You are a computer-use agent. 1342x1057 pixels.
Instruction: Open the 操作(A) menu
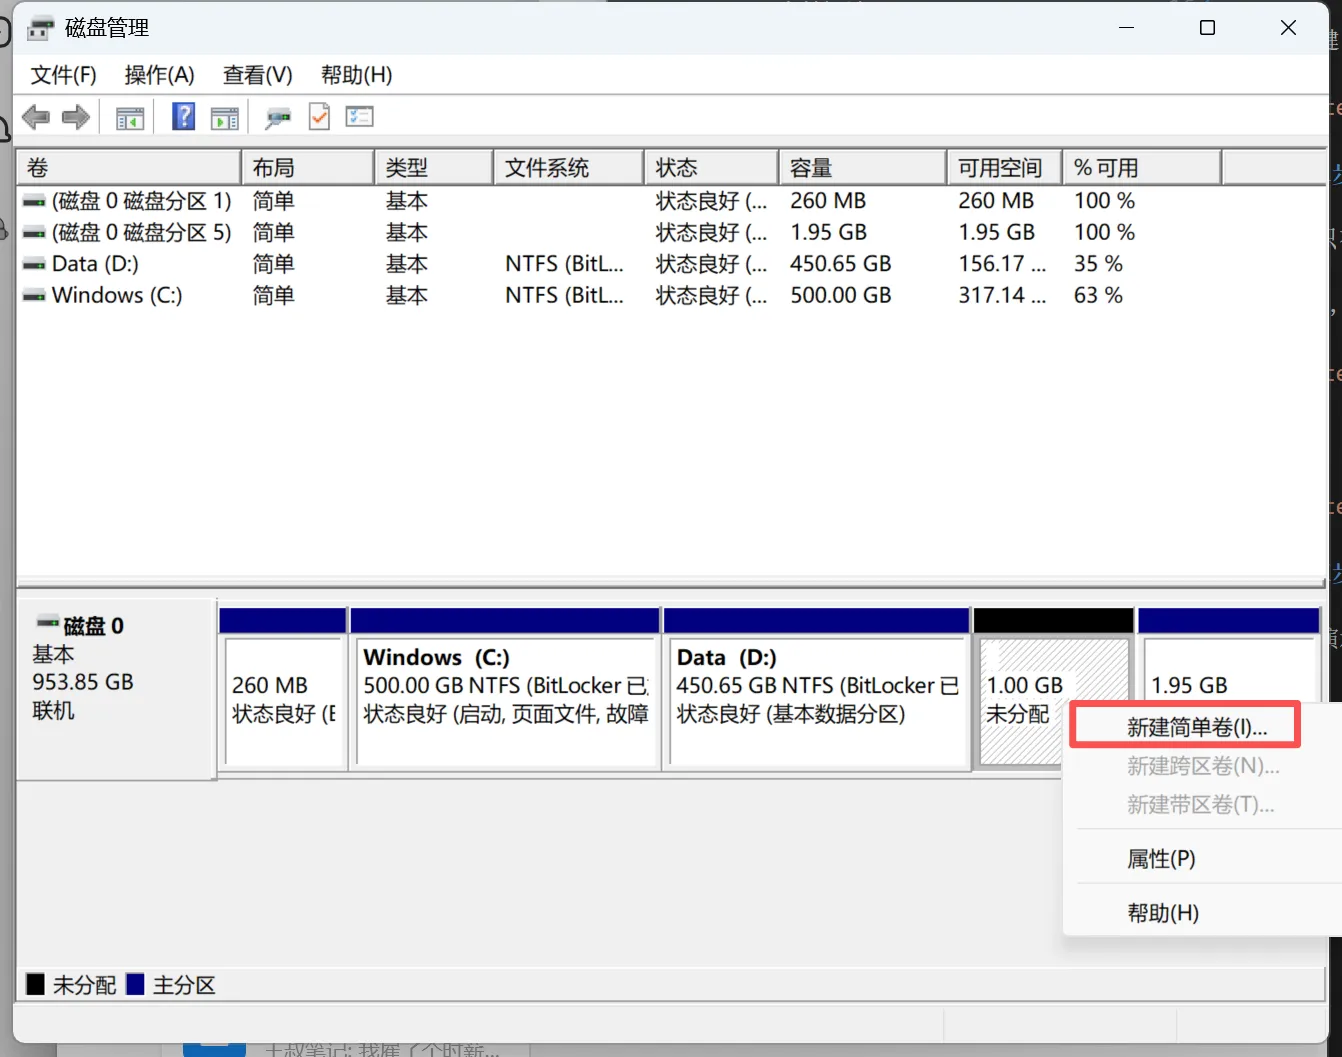pyautogui.click(x=159, y=75)
